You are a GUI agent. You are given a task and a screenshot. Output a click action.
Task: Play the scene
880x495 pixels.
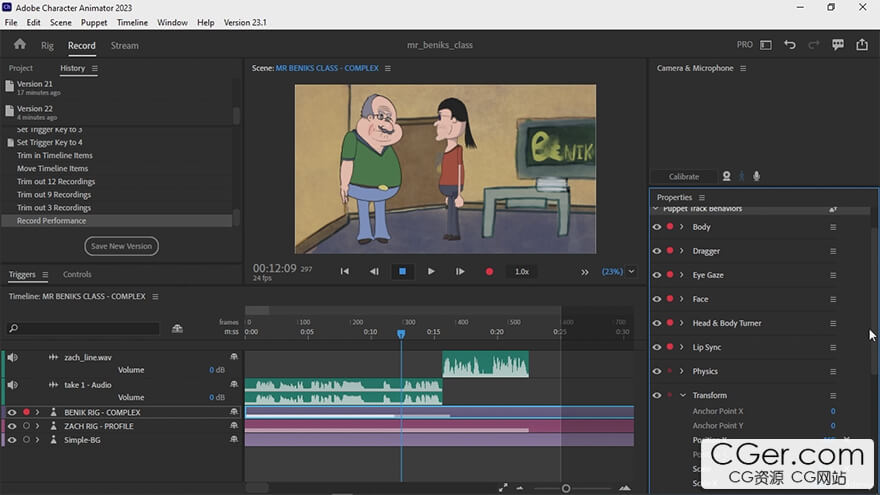point(431,272)
